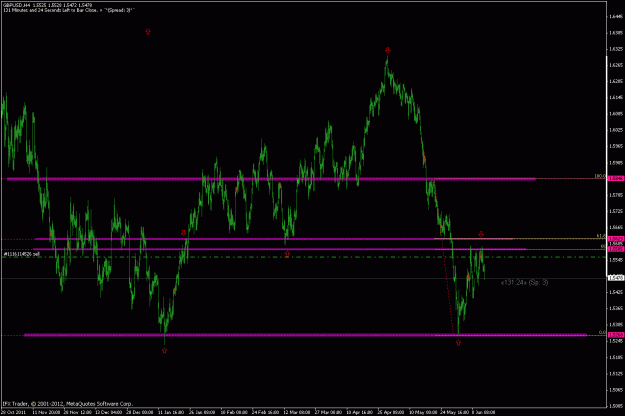Image resolution: width=625 pixels, height=416 pixels.
Task: Select the bottom magenta horizontal support line
Action: (305, 335)
